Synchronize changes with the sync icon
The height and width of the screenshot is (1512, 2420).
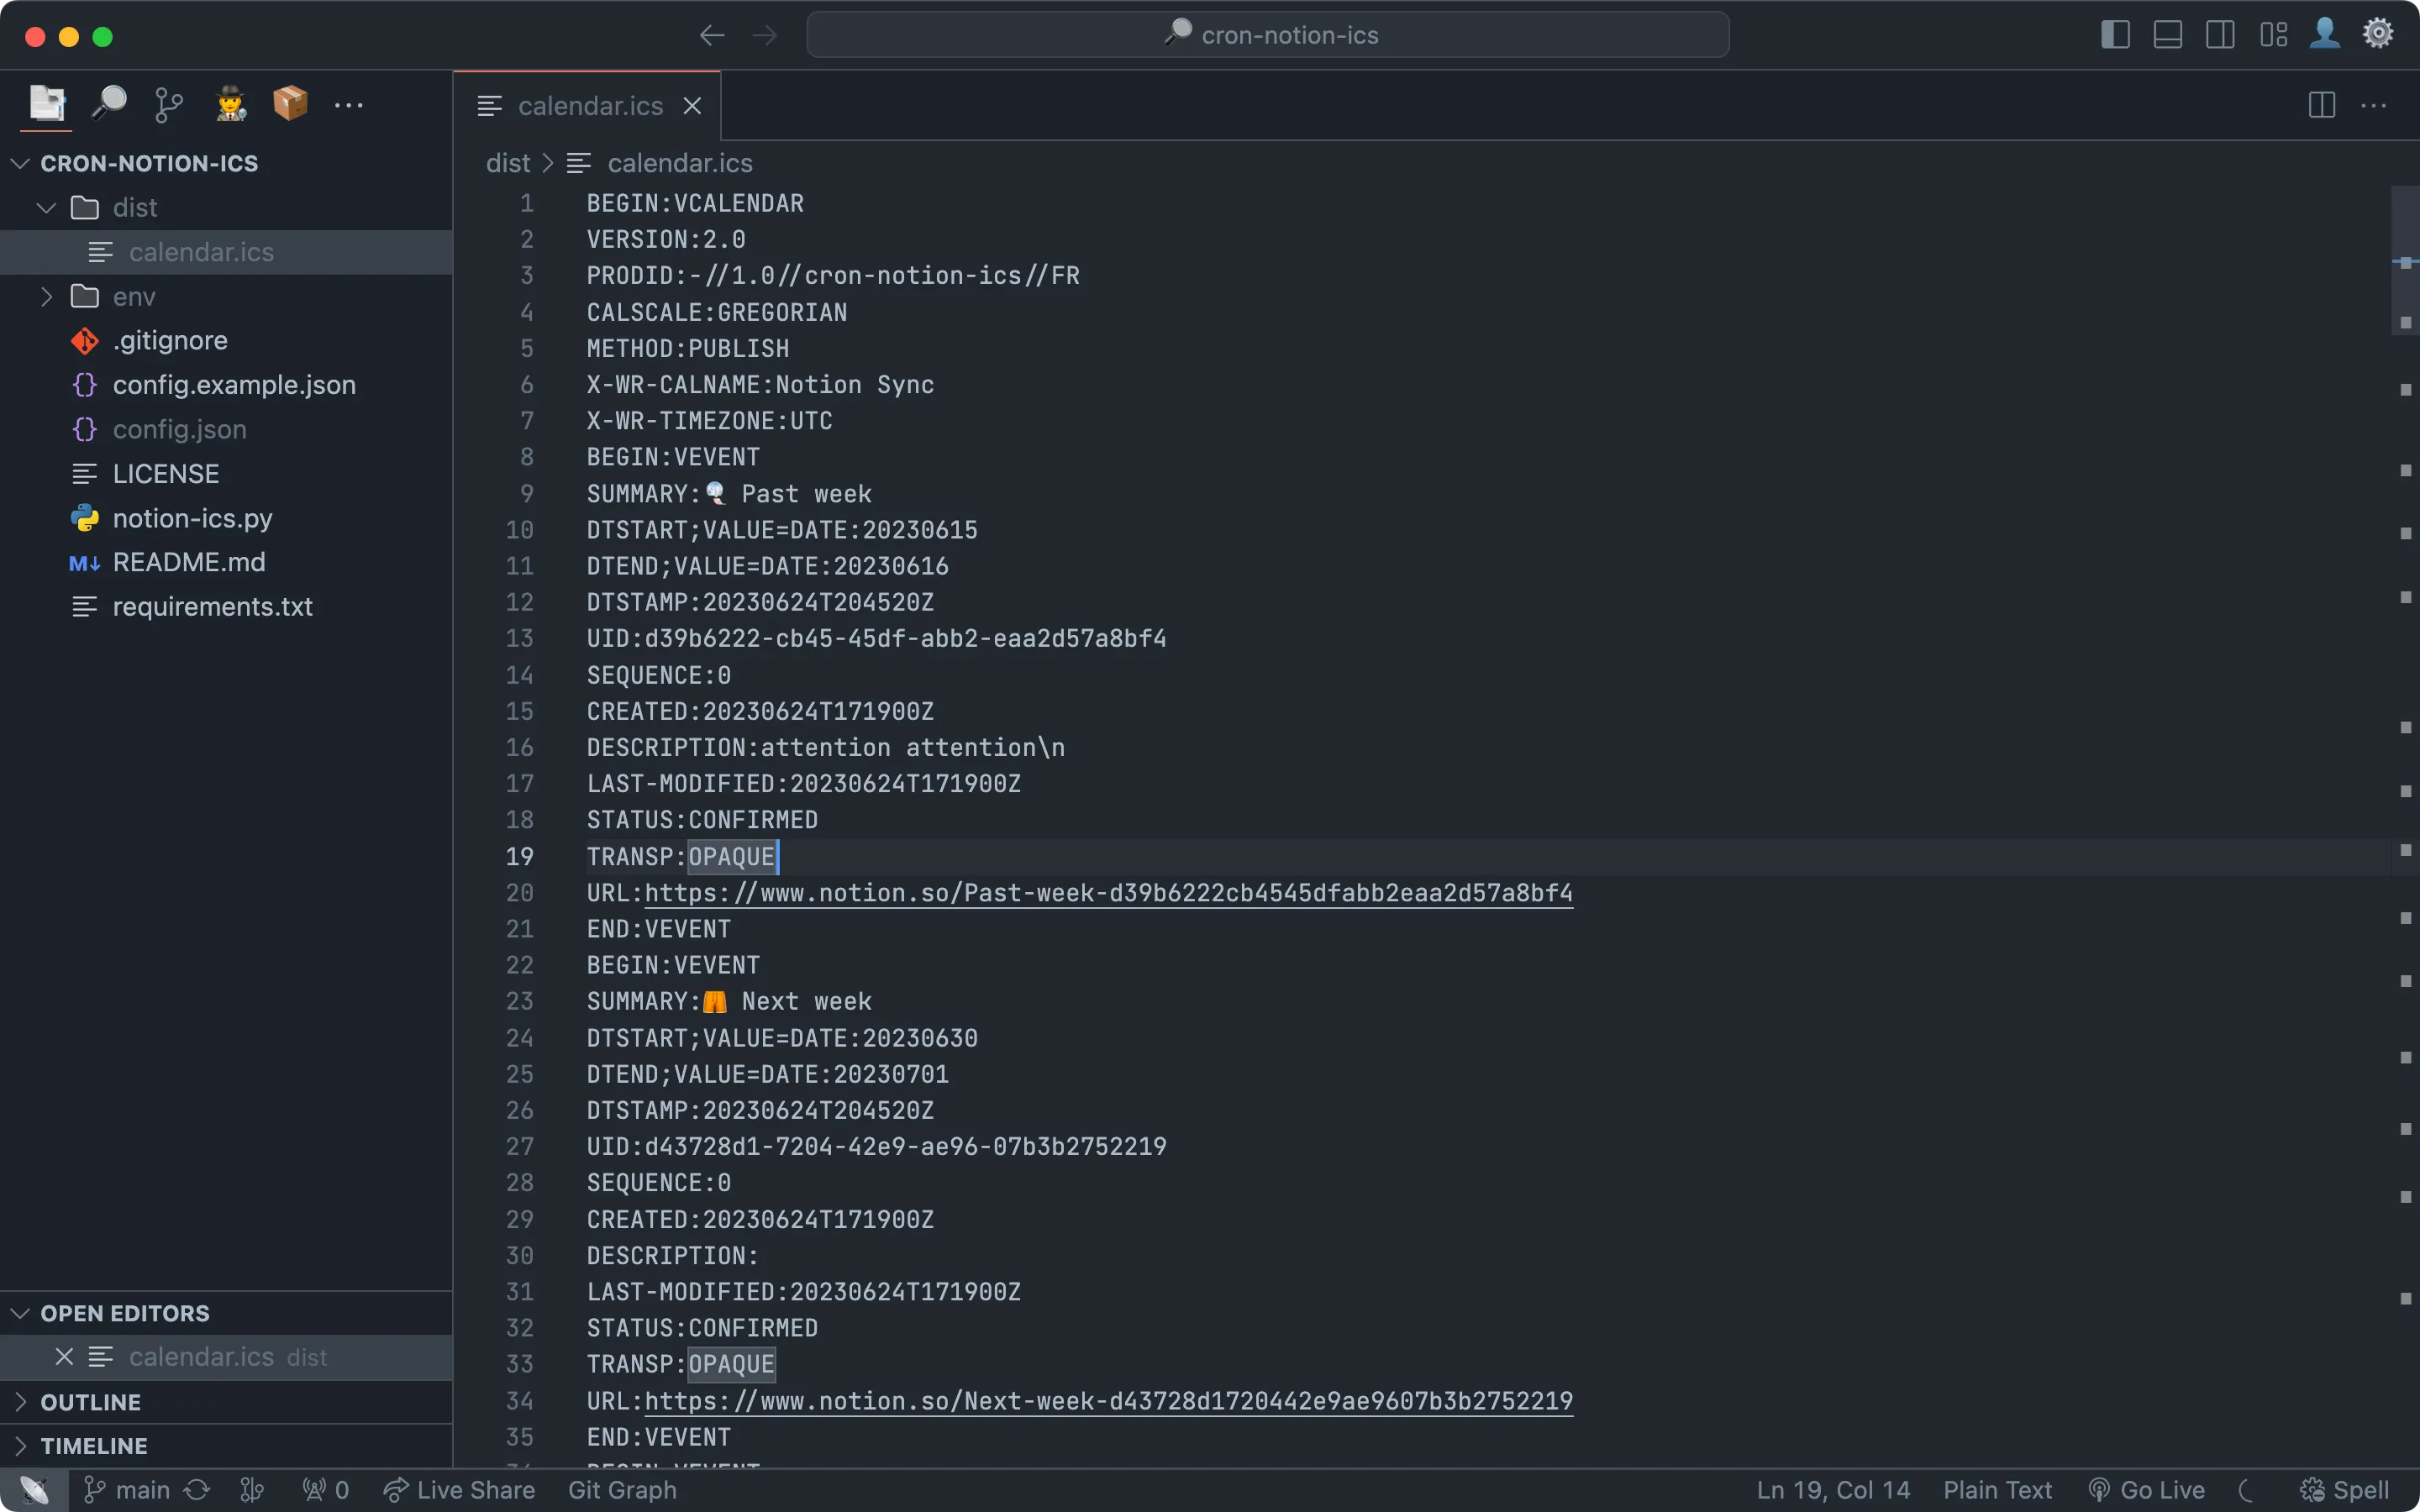197,1490
